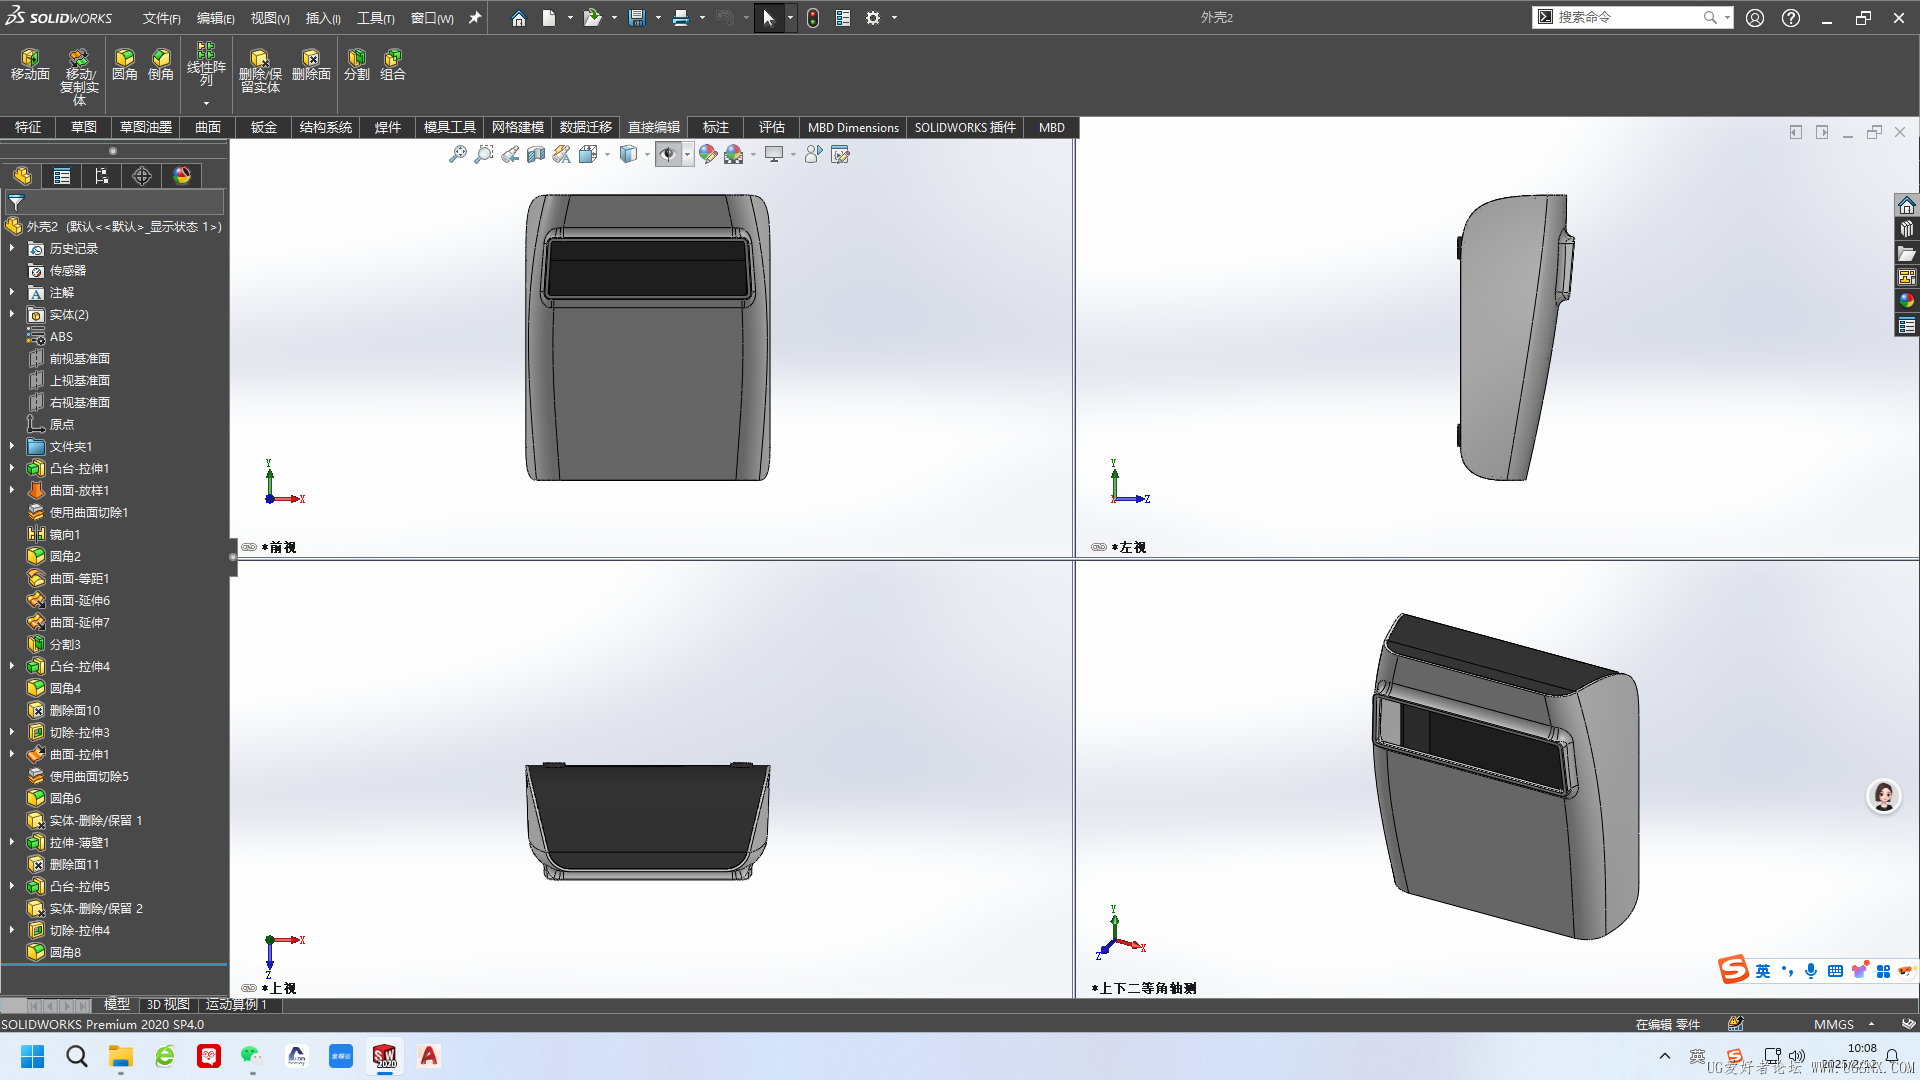Open the 工具(T) menu

(x=376, y=18)
